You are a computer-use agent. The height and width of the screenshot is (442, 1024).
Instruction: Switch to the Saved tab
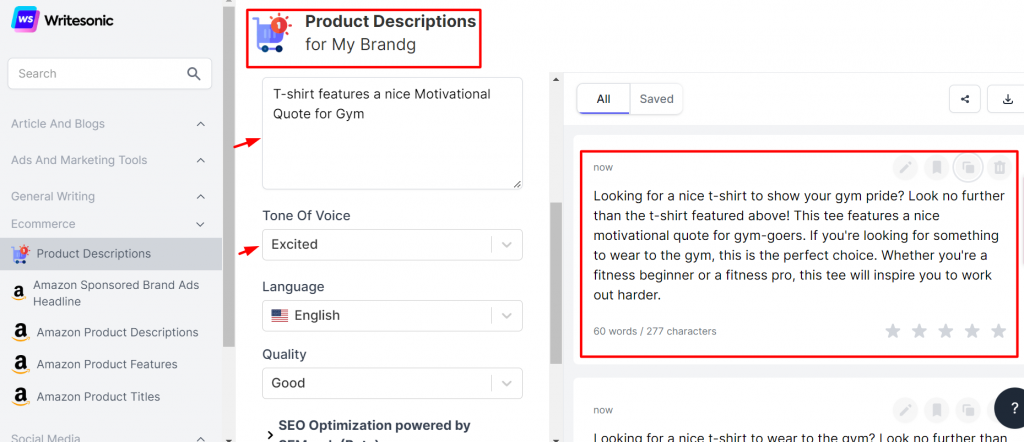tap(656, 99)
